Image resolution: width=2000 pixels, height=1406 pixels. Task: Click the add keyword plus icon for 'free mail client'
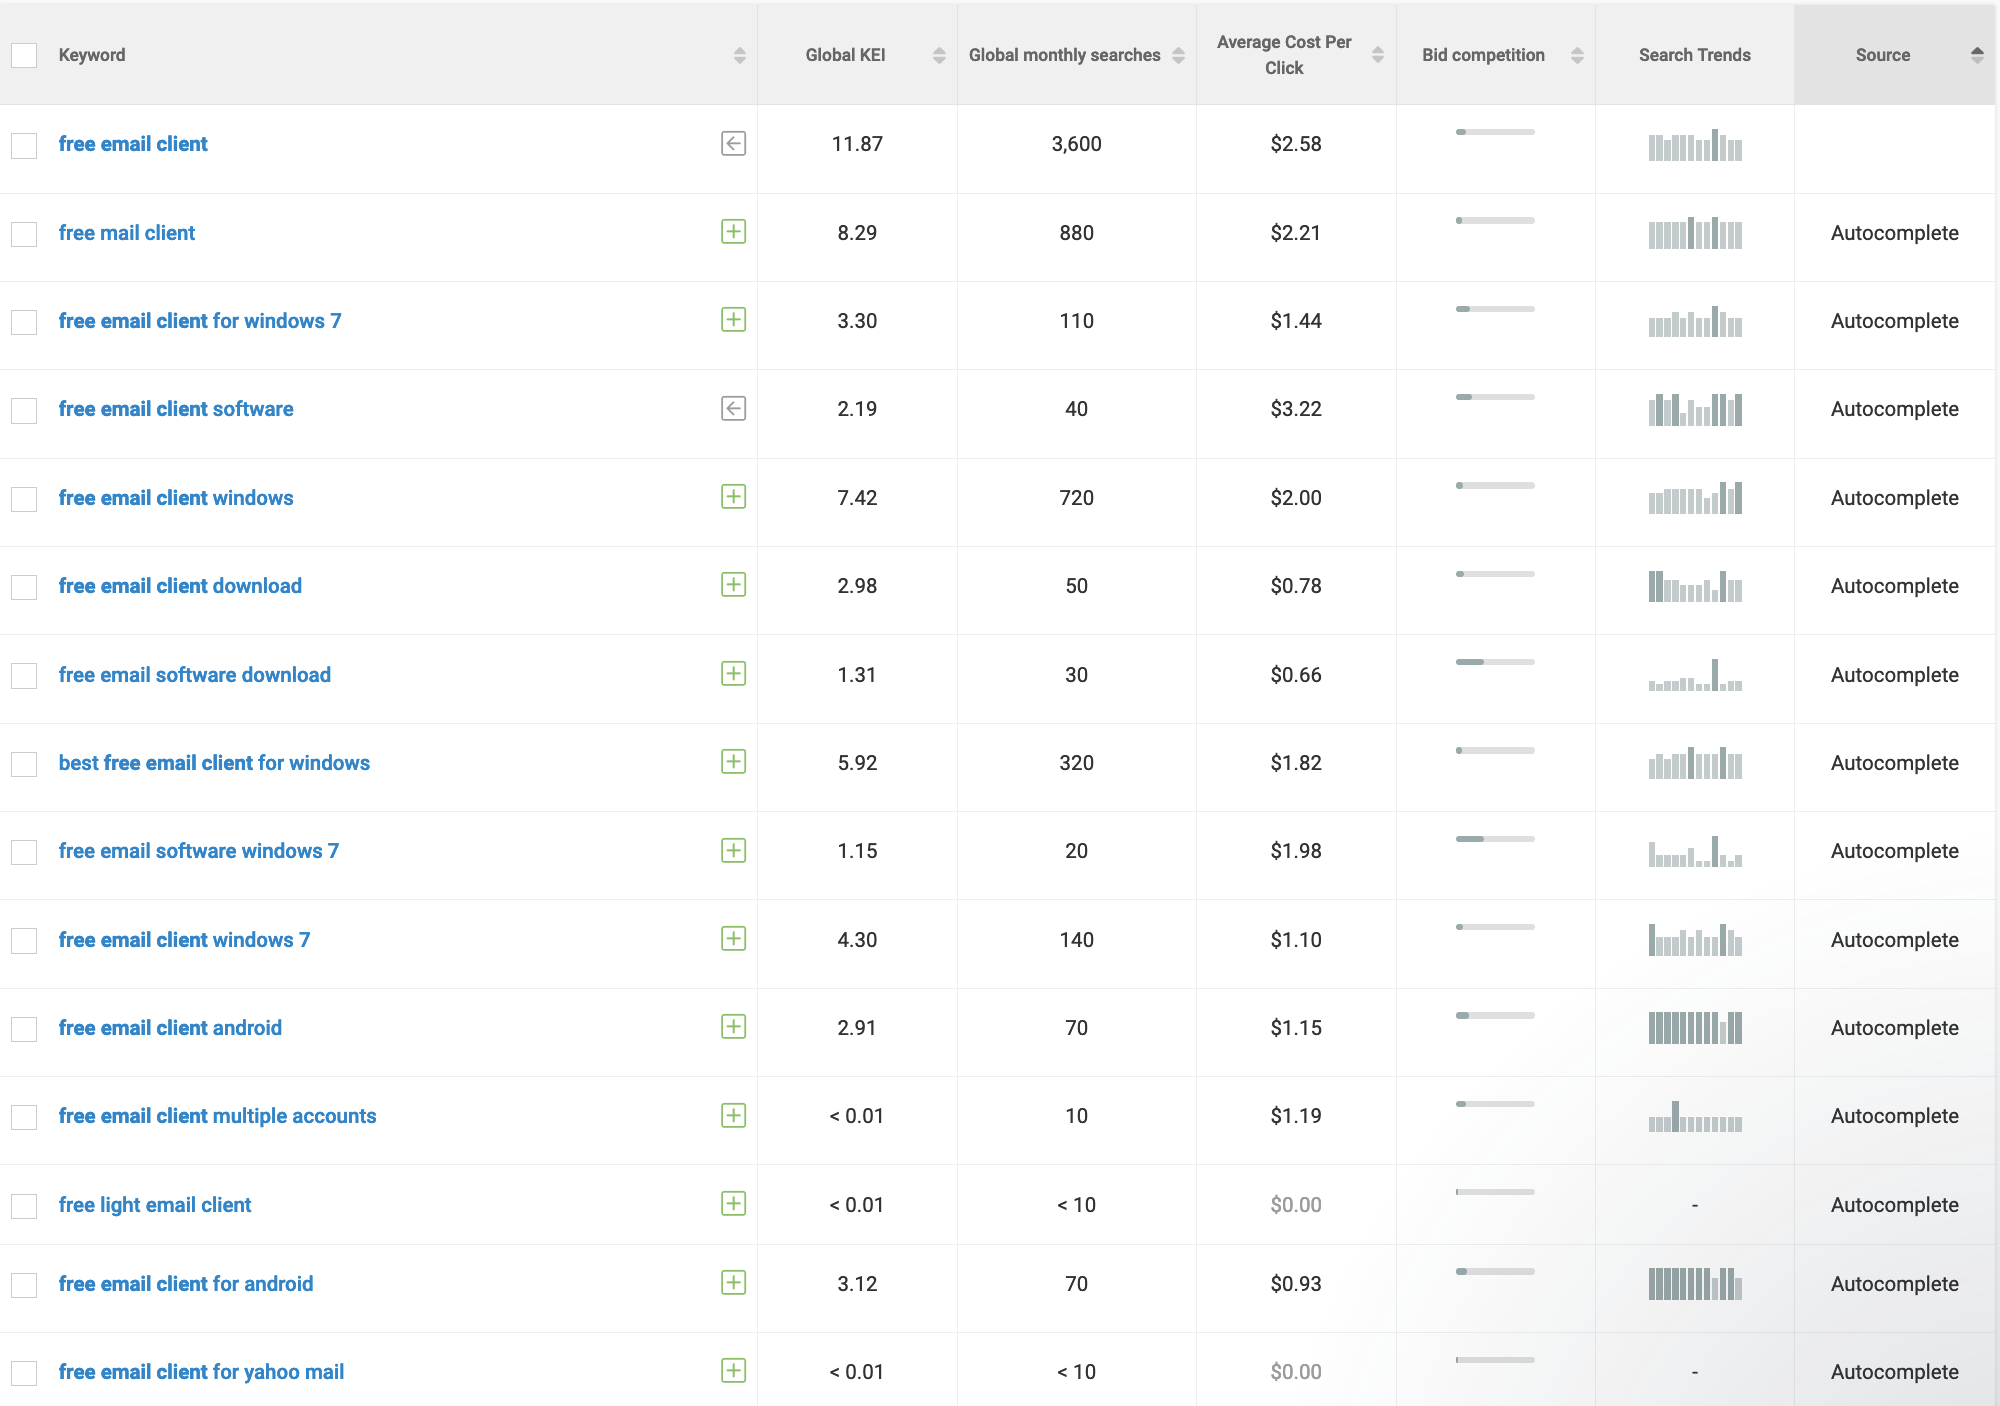(x=735, y=232)
